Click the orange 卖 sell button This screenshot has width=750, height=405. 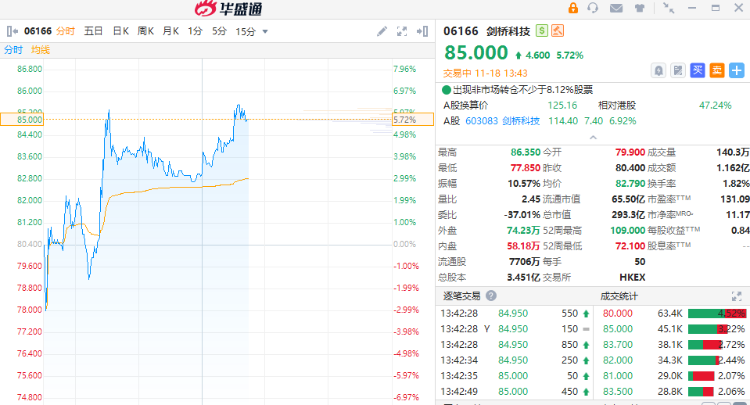coord(717,71)
